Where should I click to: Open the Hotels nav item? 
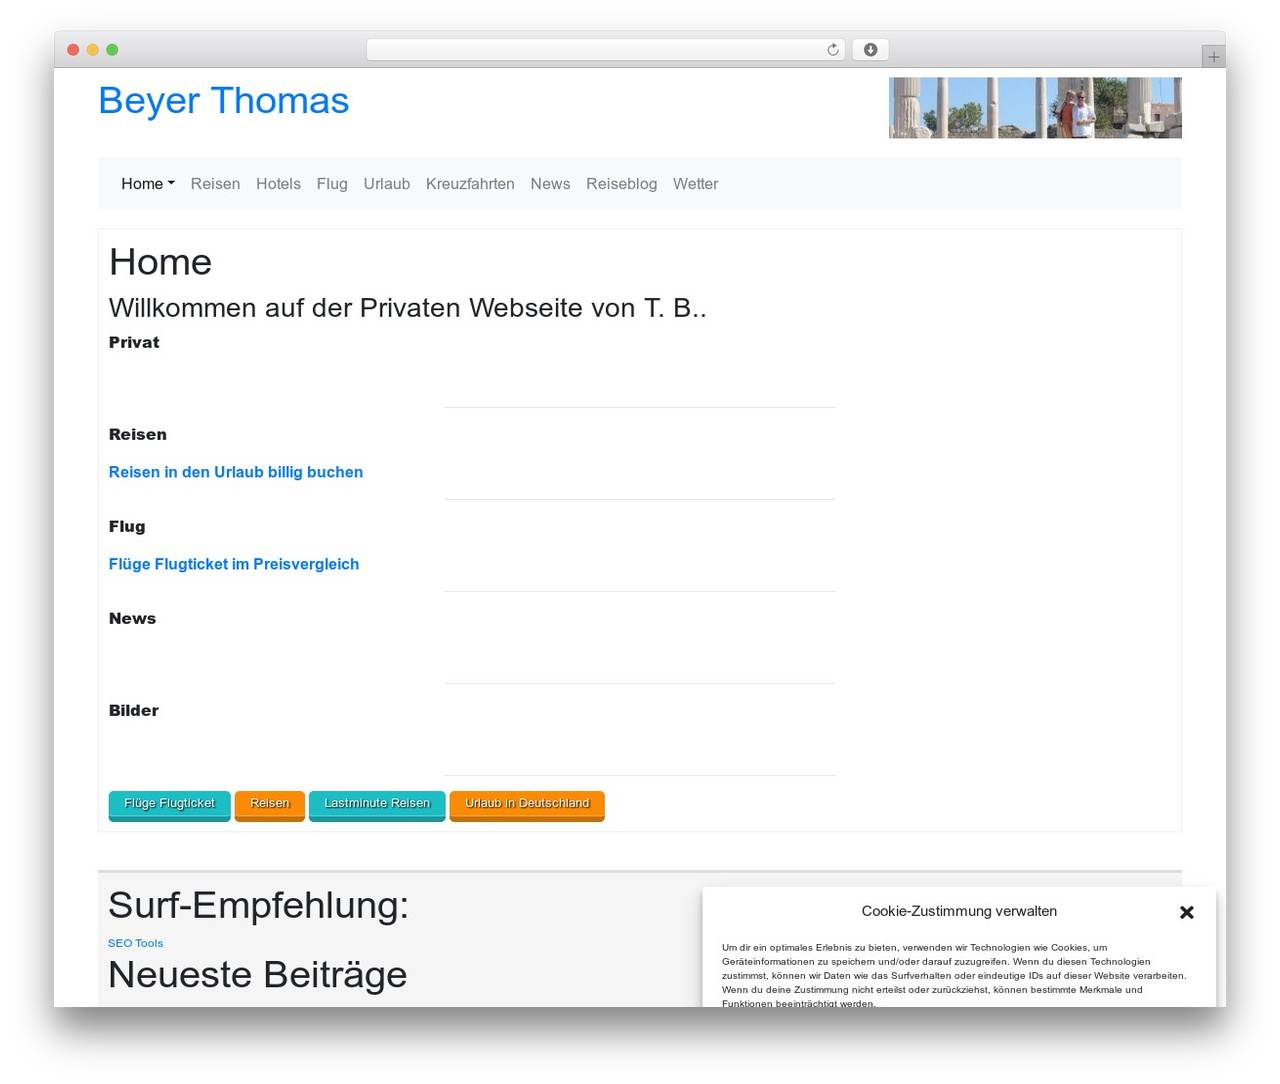278,184
